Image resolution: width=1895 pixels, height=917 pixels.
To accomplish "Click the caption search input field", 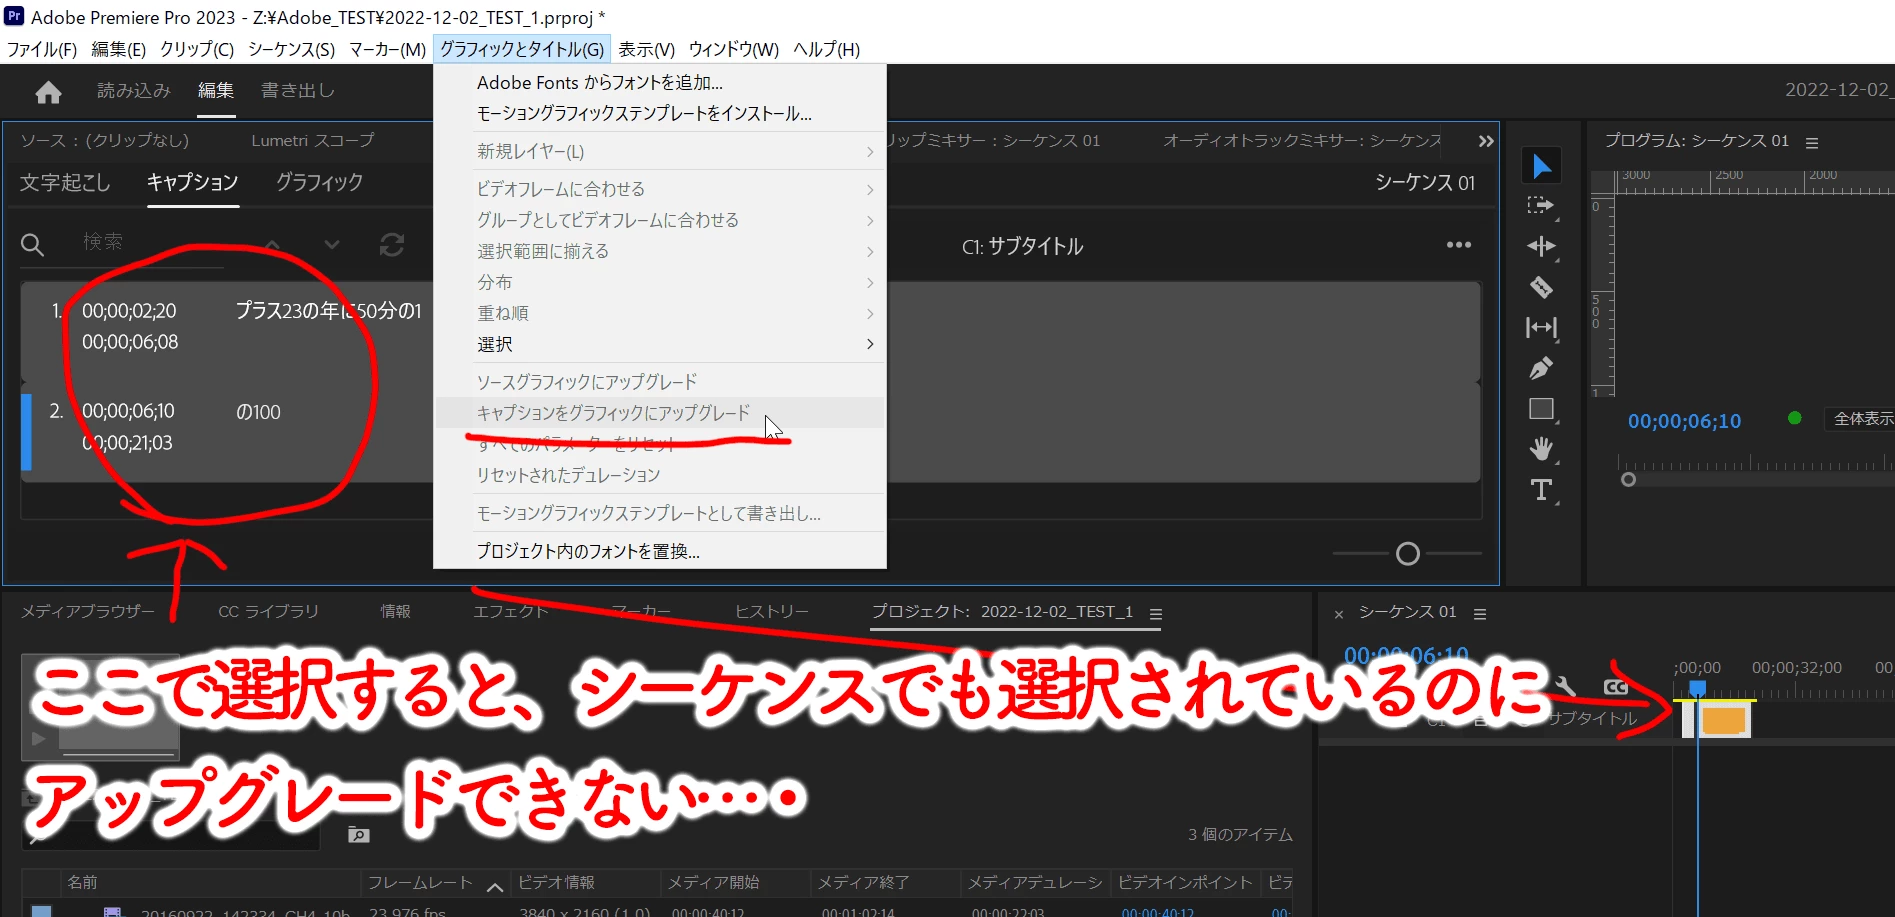I will click(150, 243).
